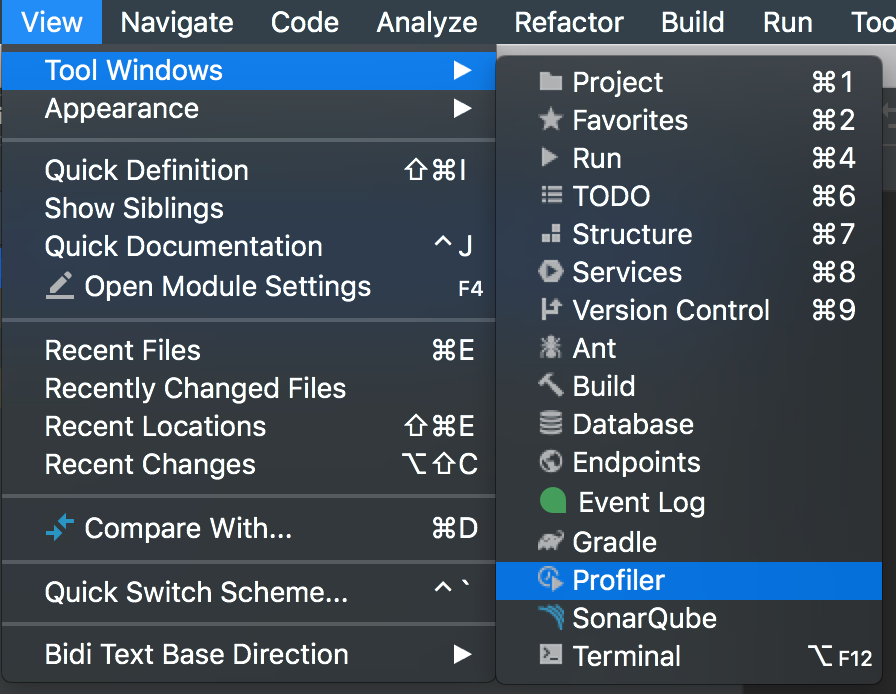The height and width of the screenshot is (694, 896).
Task: Open the Refactor menu
Action: pyautogui.click(x=569, y=22)
